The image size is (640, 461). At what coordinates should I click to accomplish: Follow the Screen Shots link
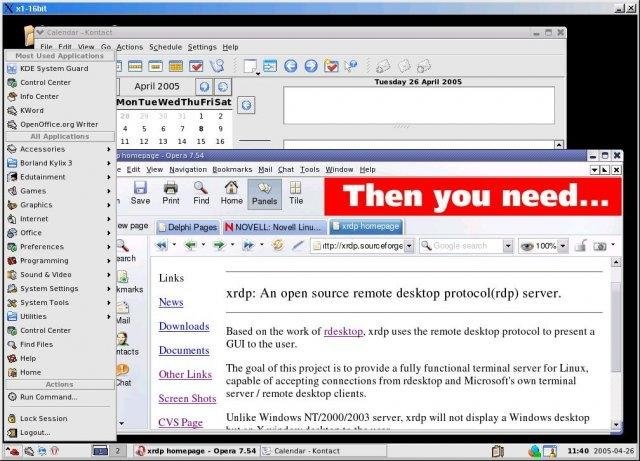click(x=187, y=399)
